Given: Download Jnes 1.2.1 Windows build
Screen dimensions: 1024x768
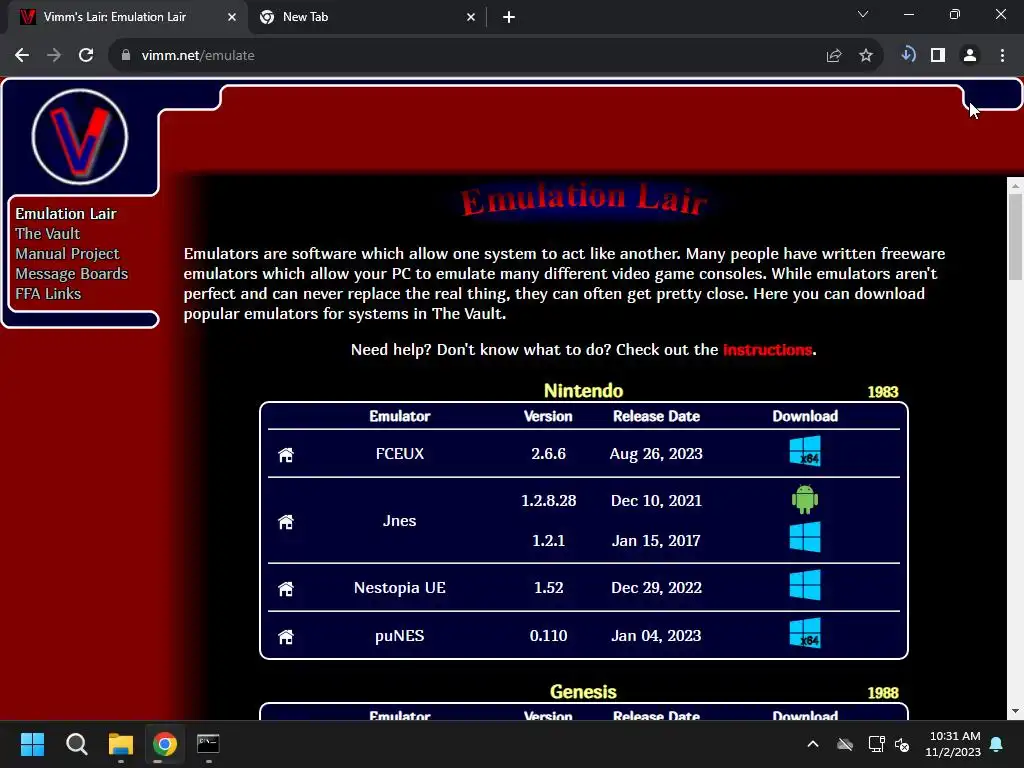Looking at the screenshot, I should point(805,537).
